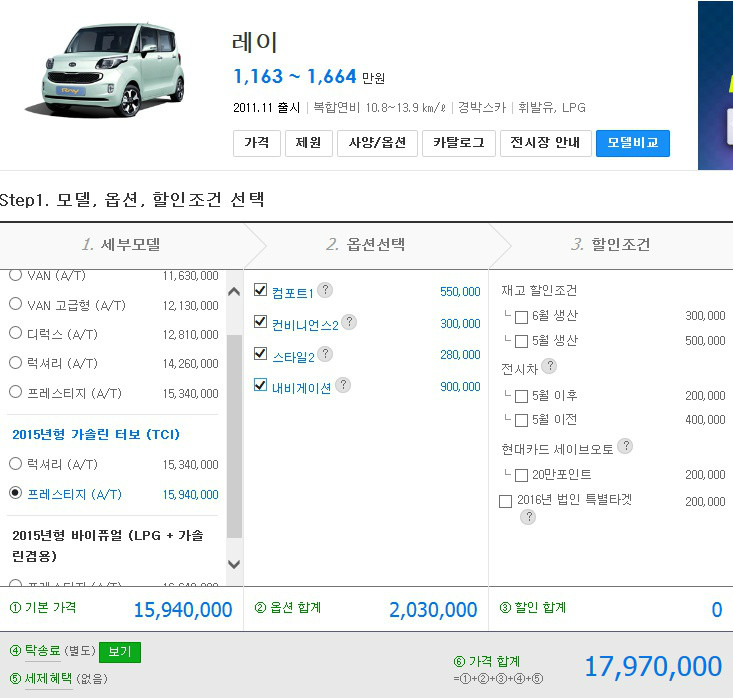Click the 1. 세부모델 step header
Viewport: 733px width, 698px height.
(122, 245)
